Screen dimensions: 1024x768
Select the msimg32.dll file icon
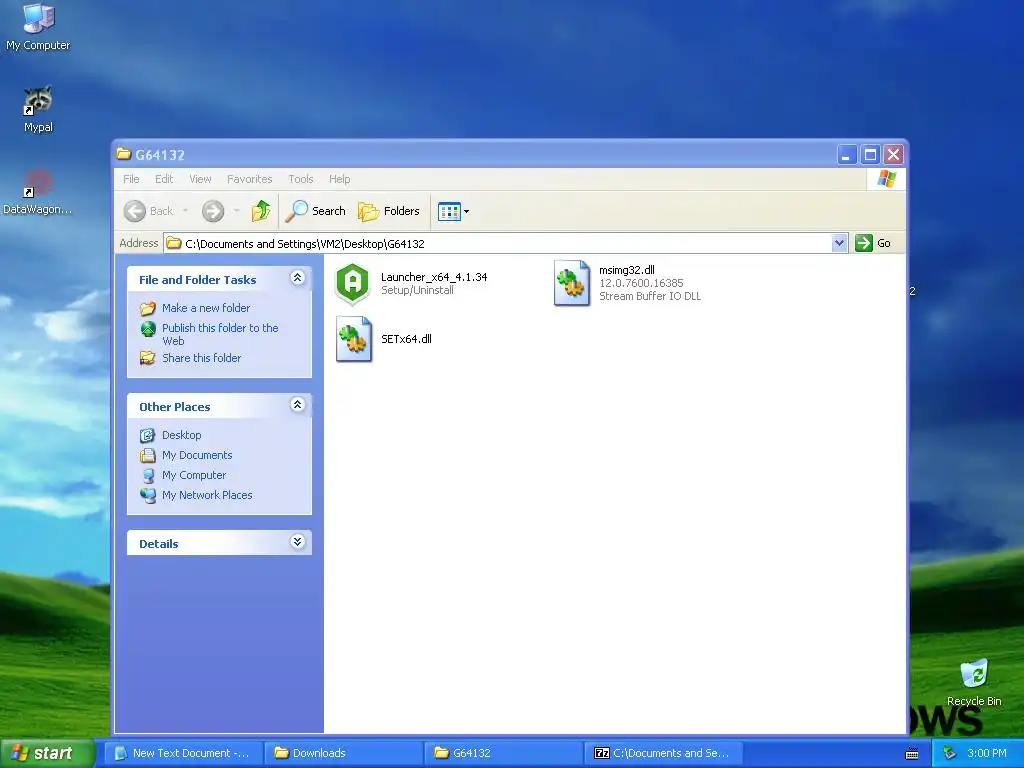(571, 283)
